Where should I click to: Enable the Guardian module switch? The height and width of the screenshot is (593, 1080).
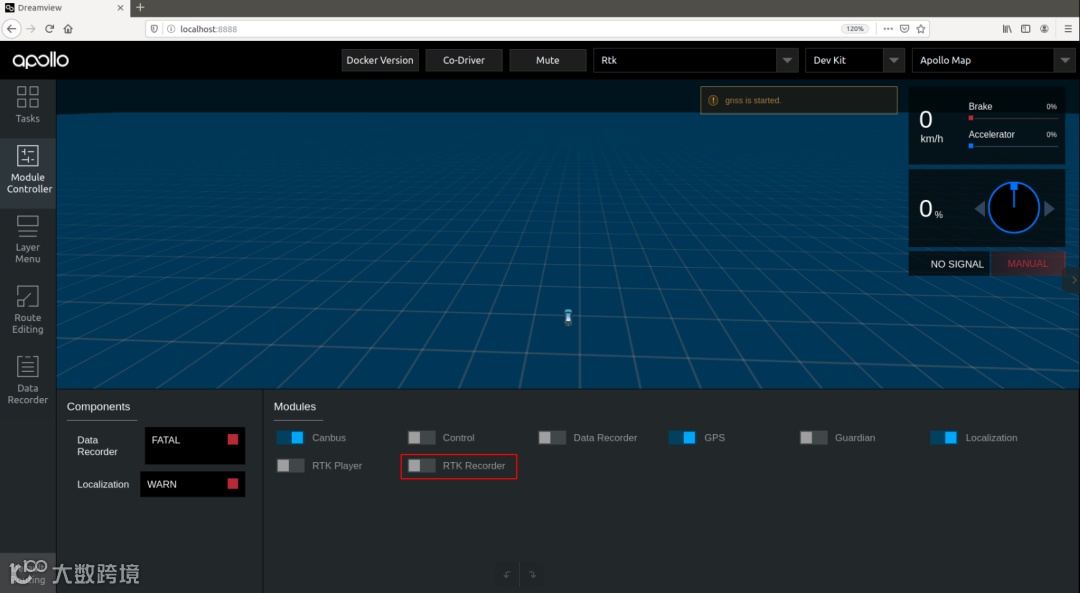813,437
